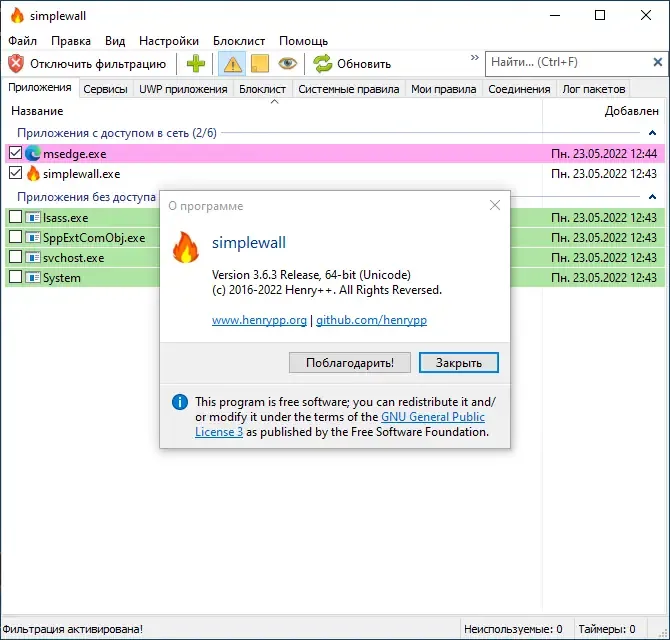Click the large flame logo in About dialog
Screen dimensions: 670x640
185,247
